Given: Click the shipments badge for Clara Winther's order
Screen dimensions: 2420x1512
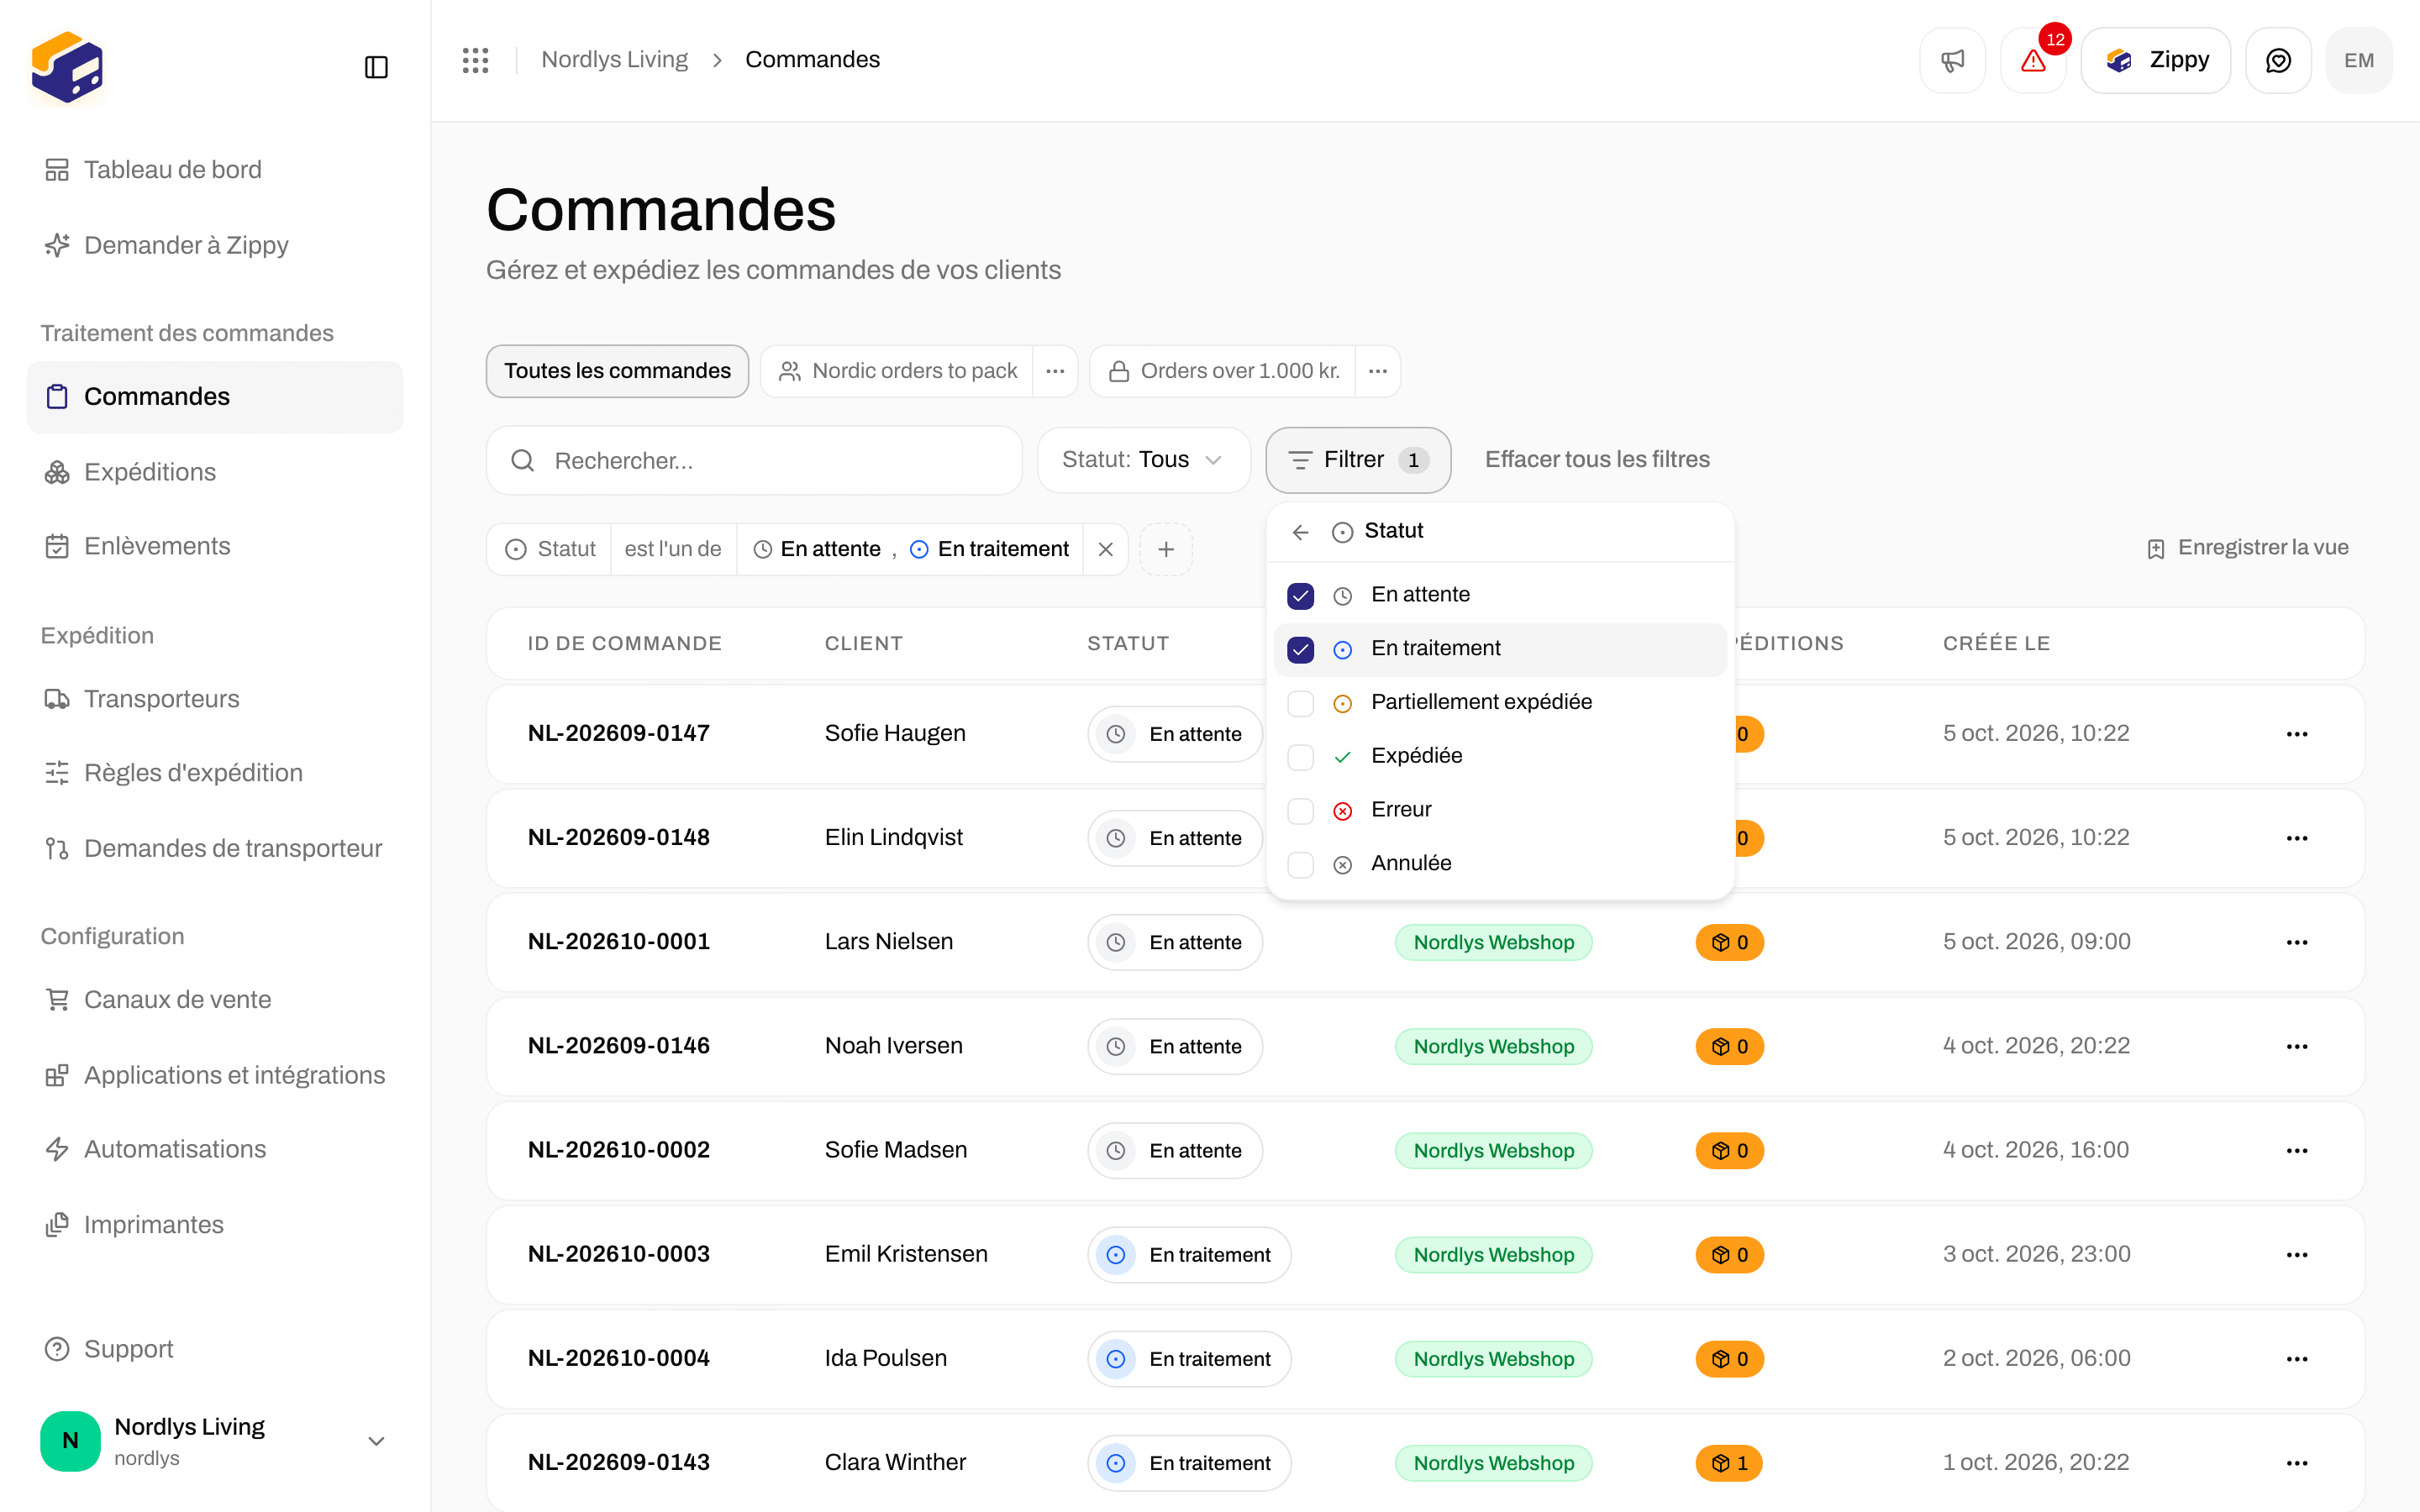Looking at the screenshot, I should click(1729, 1463).
